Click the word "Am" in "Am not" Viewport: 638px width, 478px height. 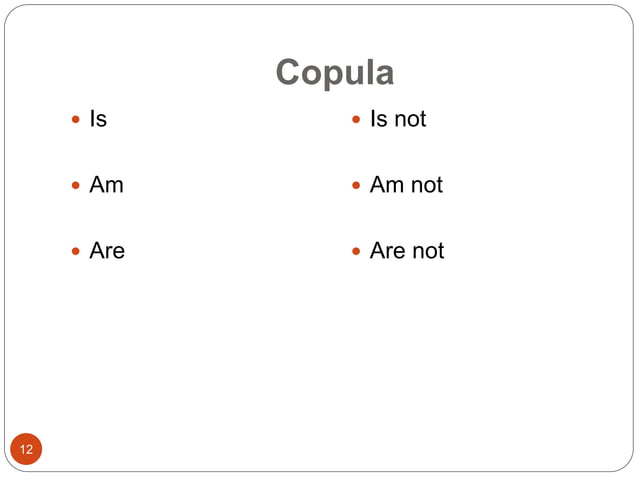(x=387, y=185)
